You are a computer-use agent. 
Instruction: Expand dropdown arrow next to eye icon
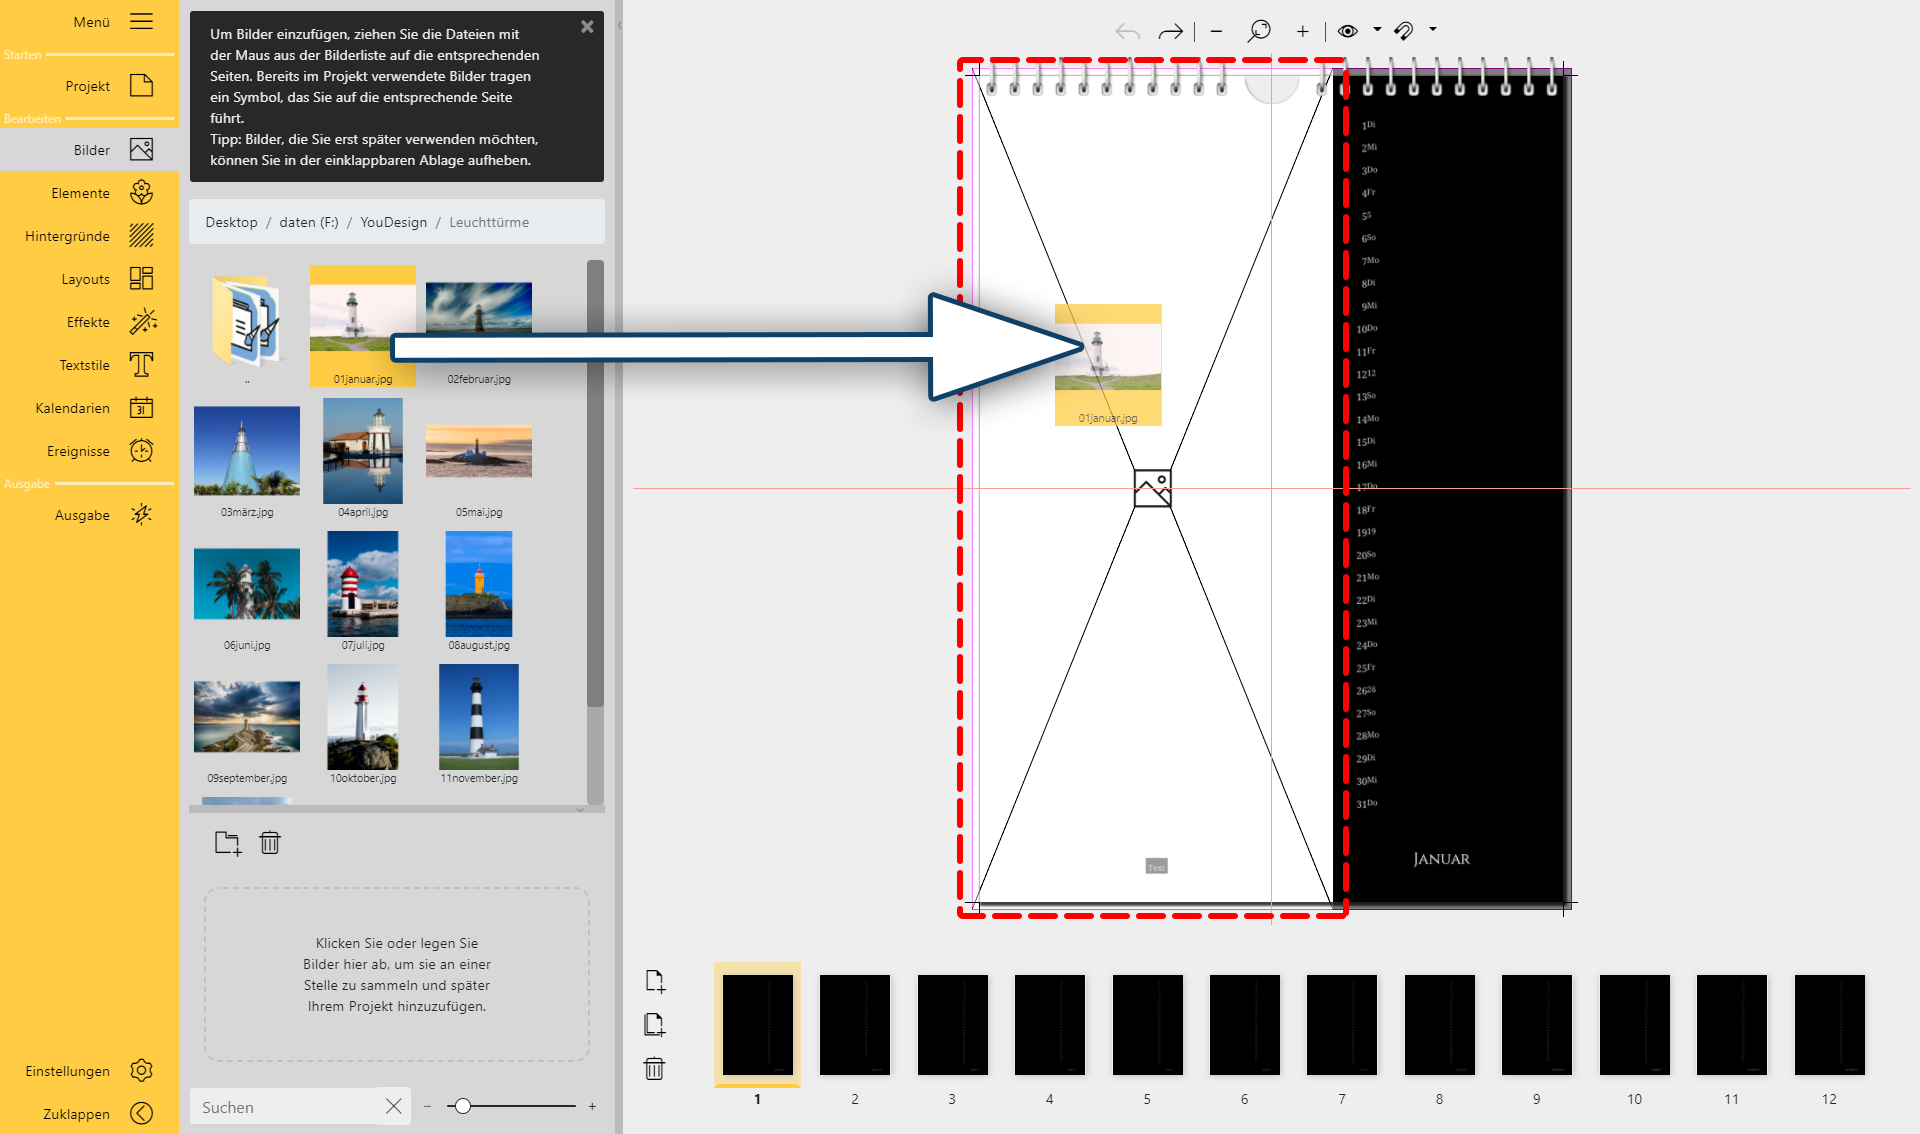(x=1377, y=30)
